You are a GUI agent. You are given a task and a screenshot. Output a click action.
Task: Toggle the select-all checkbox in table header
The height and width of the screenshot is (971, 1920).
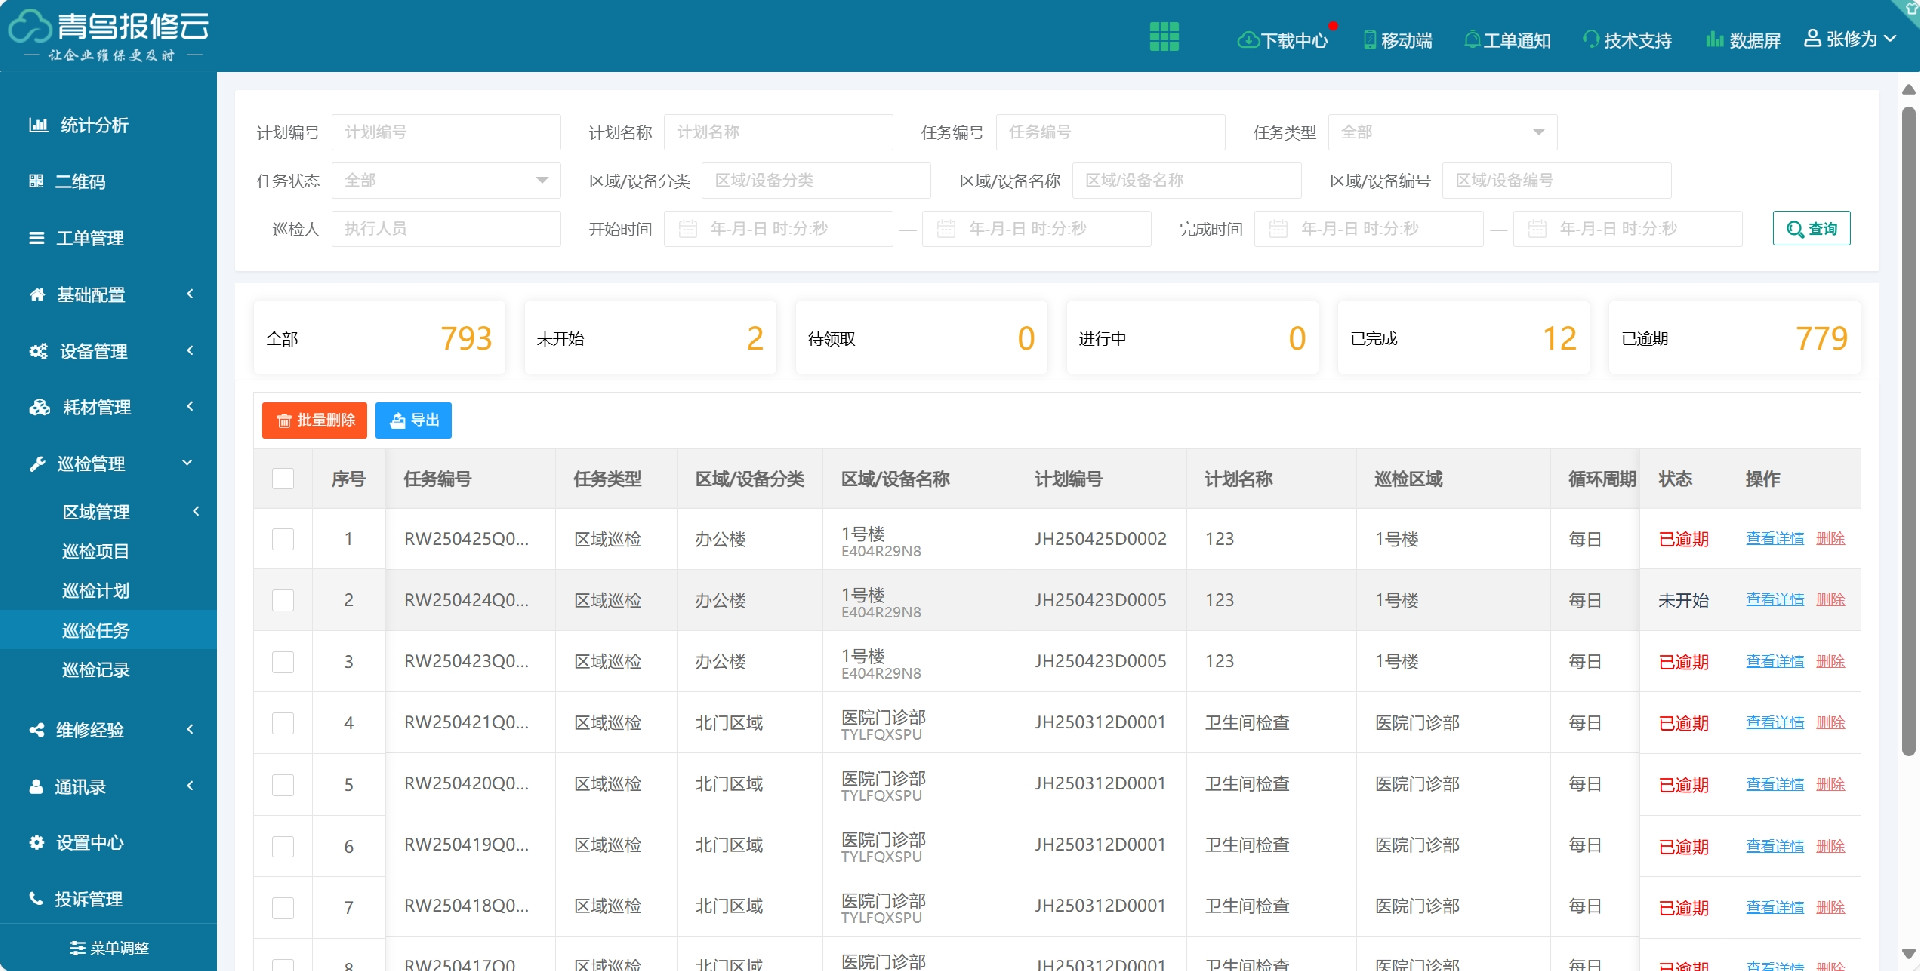coord(283,479)
